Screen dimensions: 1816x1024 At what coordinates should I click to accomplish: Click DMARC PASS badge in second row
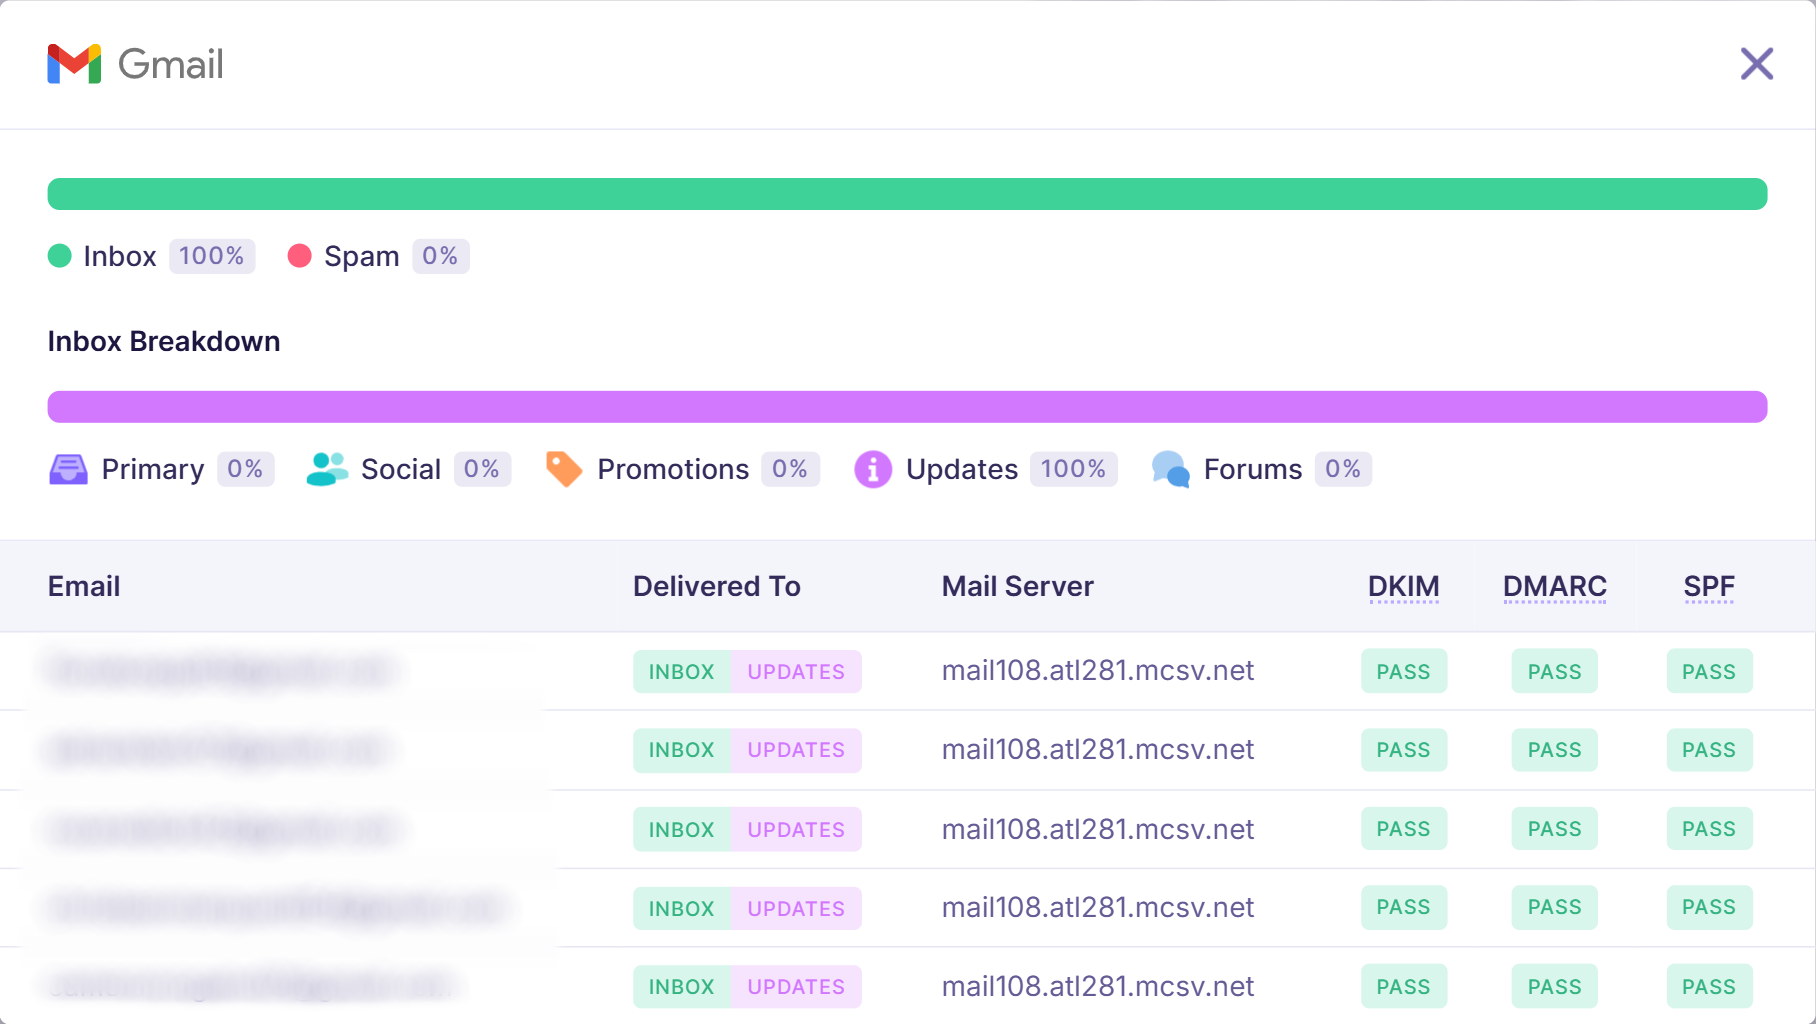click(x=1555, y=750)
